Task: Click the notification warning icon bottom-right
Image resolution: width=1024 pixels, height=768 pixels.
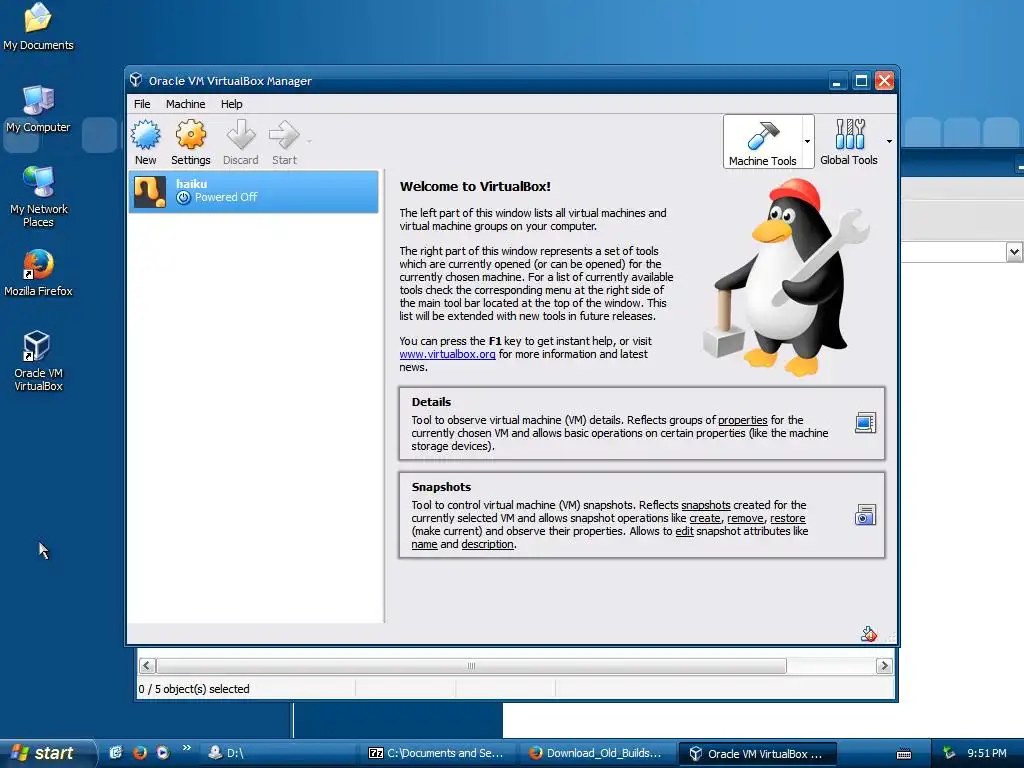Action: click(x=869, y=633)
